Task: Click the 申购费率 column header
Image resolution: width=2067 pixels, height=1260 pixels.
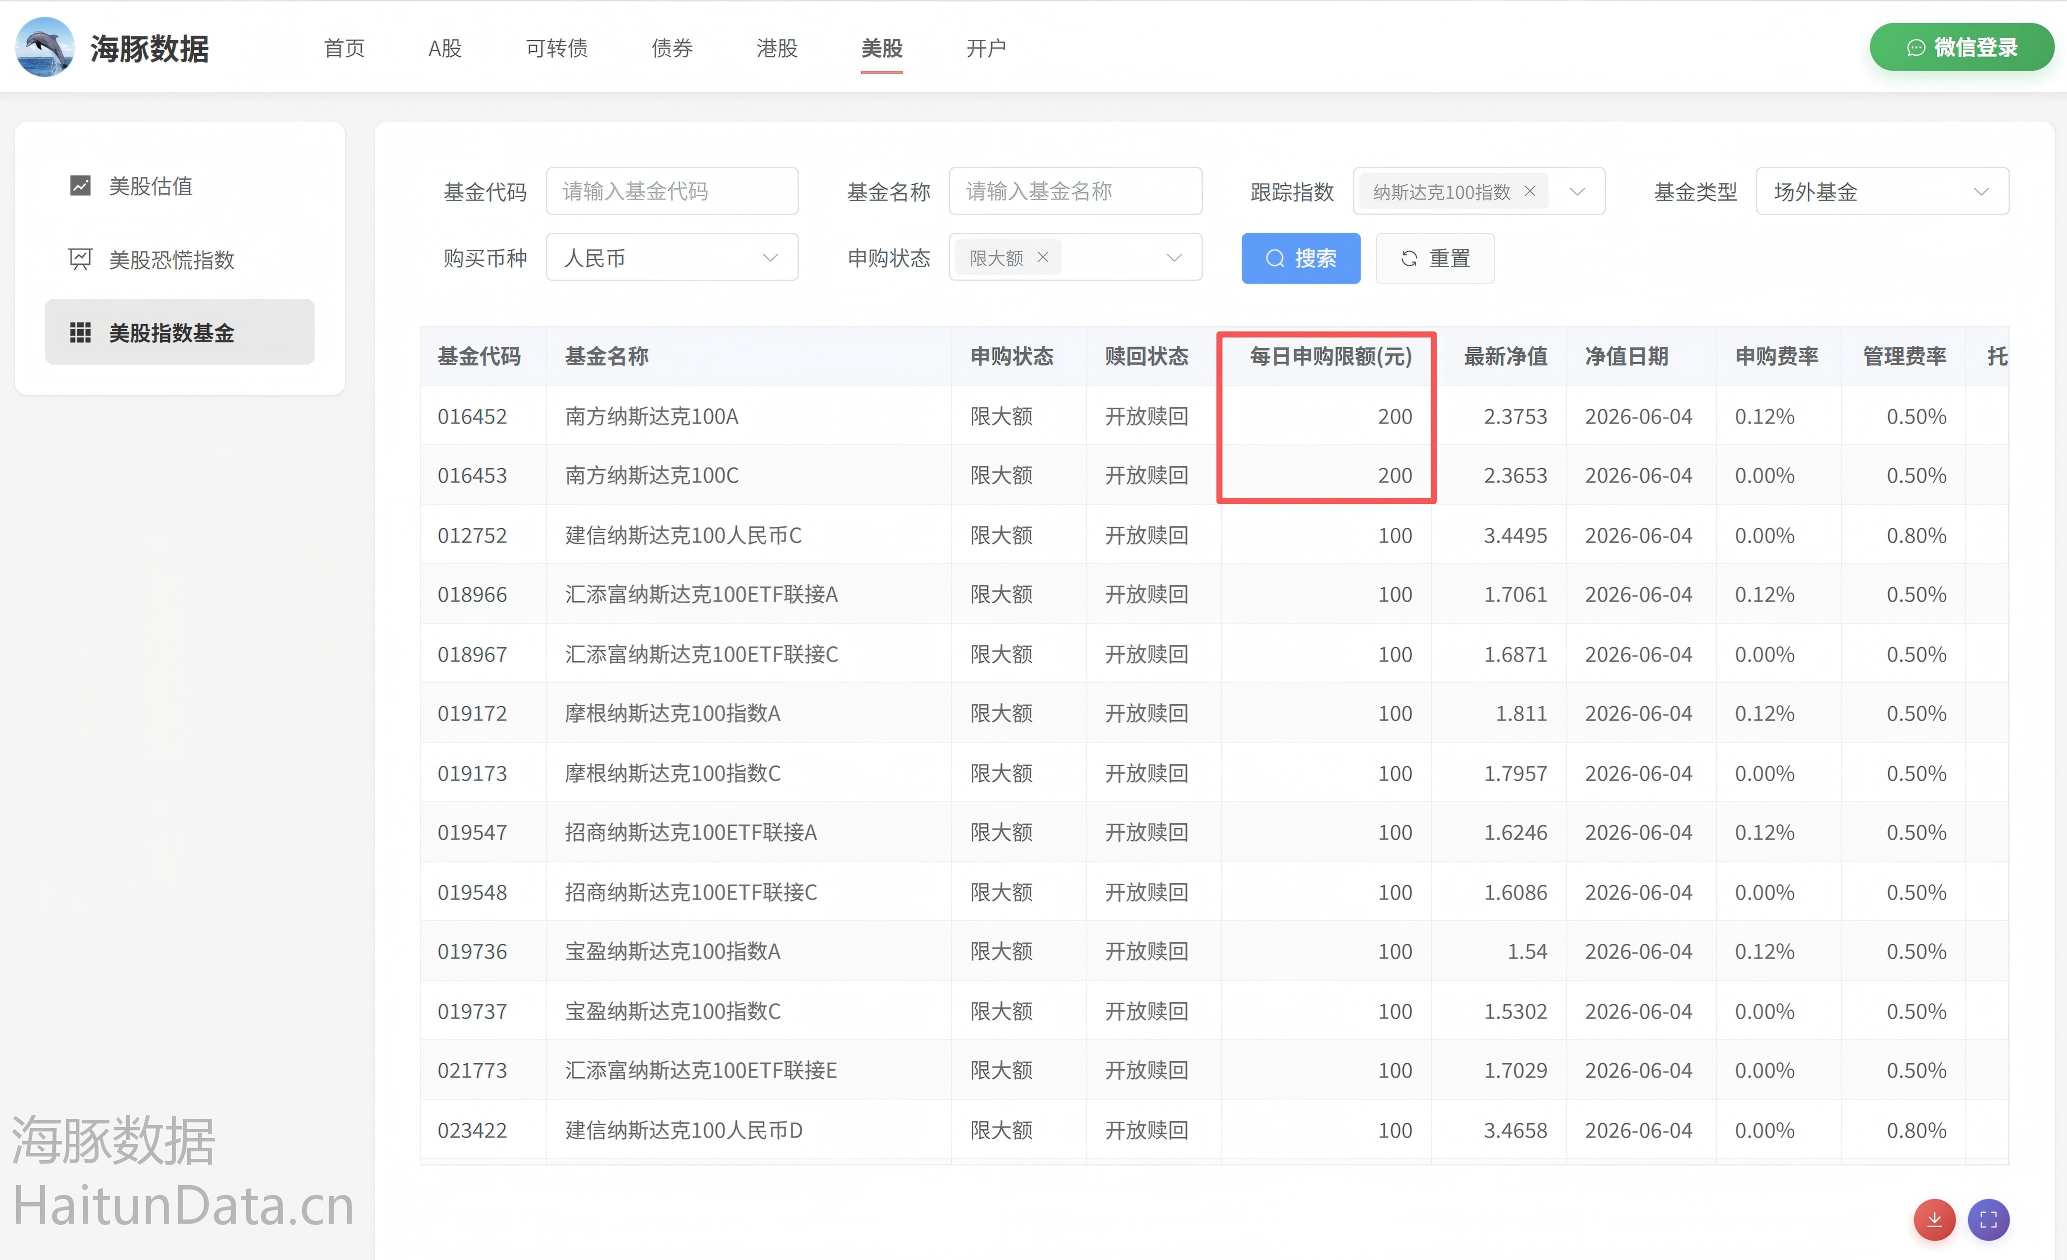Action: click(1777, 356)
